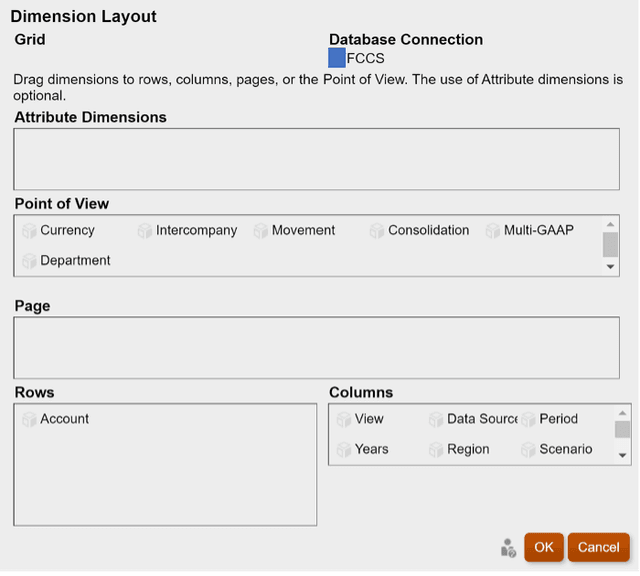Click the Point of View scroll-down arrow

pyautogui.click(x=610, y=267)
